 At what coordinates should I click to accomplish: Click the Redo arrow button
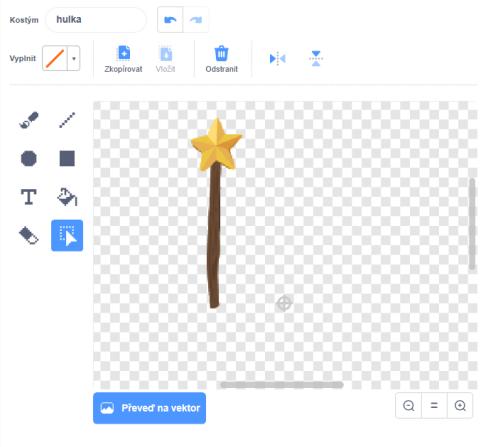pyautogui.click(x=196, y=20)
